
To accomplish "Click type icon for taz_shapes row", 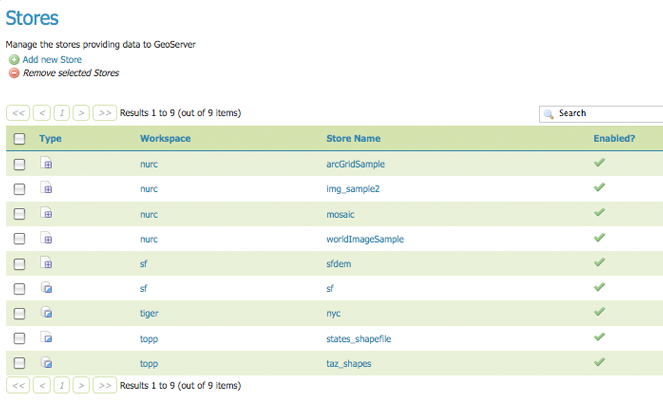I will (47, 363).
